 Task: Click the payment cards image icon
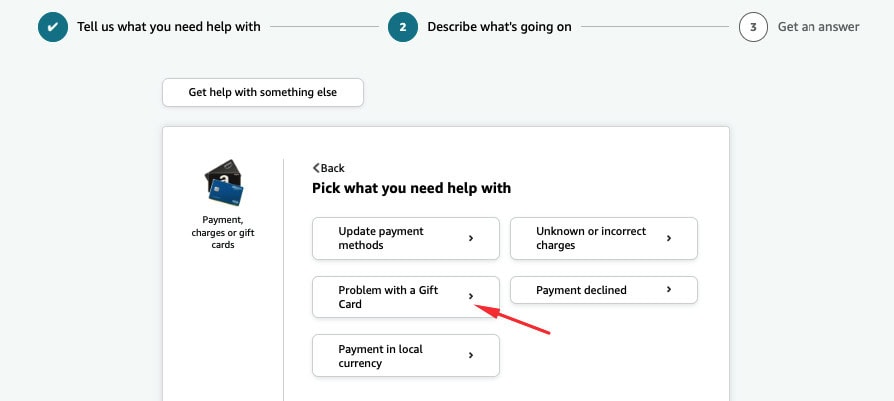(x=224, y=181)
